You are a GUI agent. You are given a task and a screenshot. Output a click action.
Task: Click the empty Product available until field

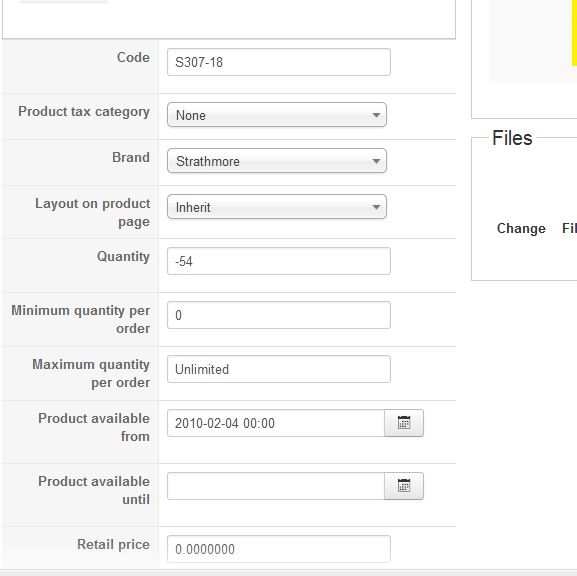pyautogui.click(x=276, y=486)
